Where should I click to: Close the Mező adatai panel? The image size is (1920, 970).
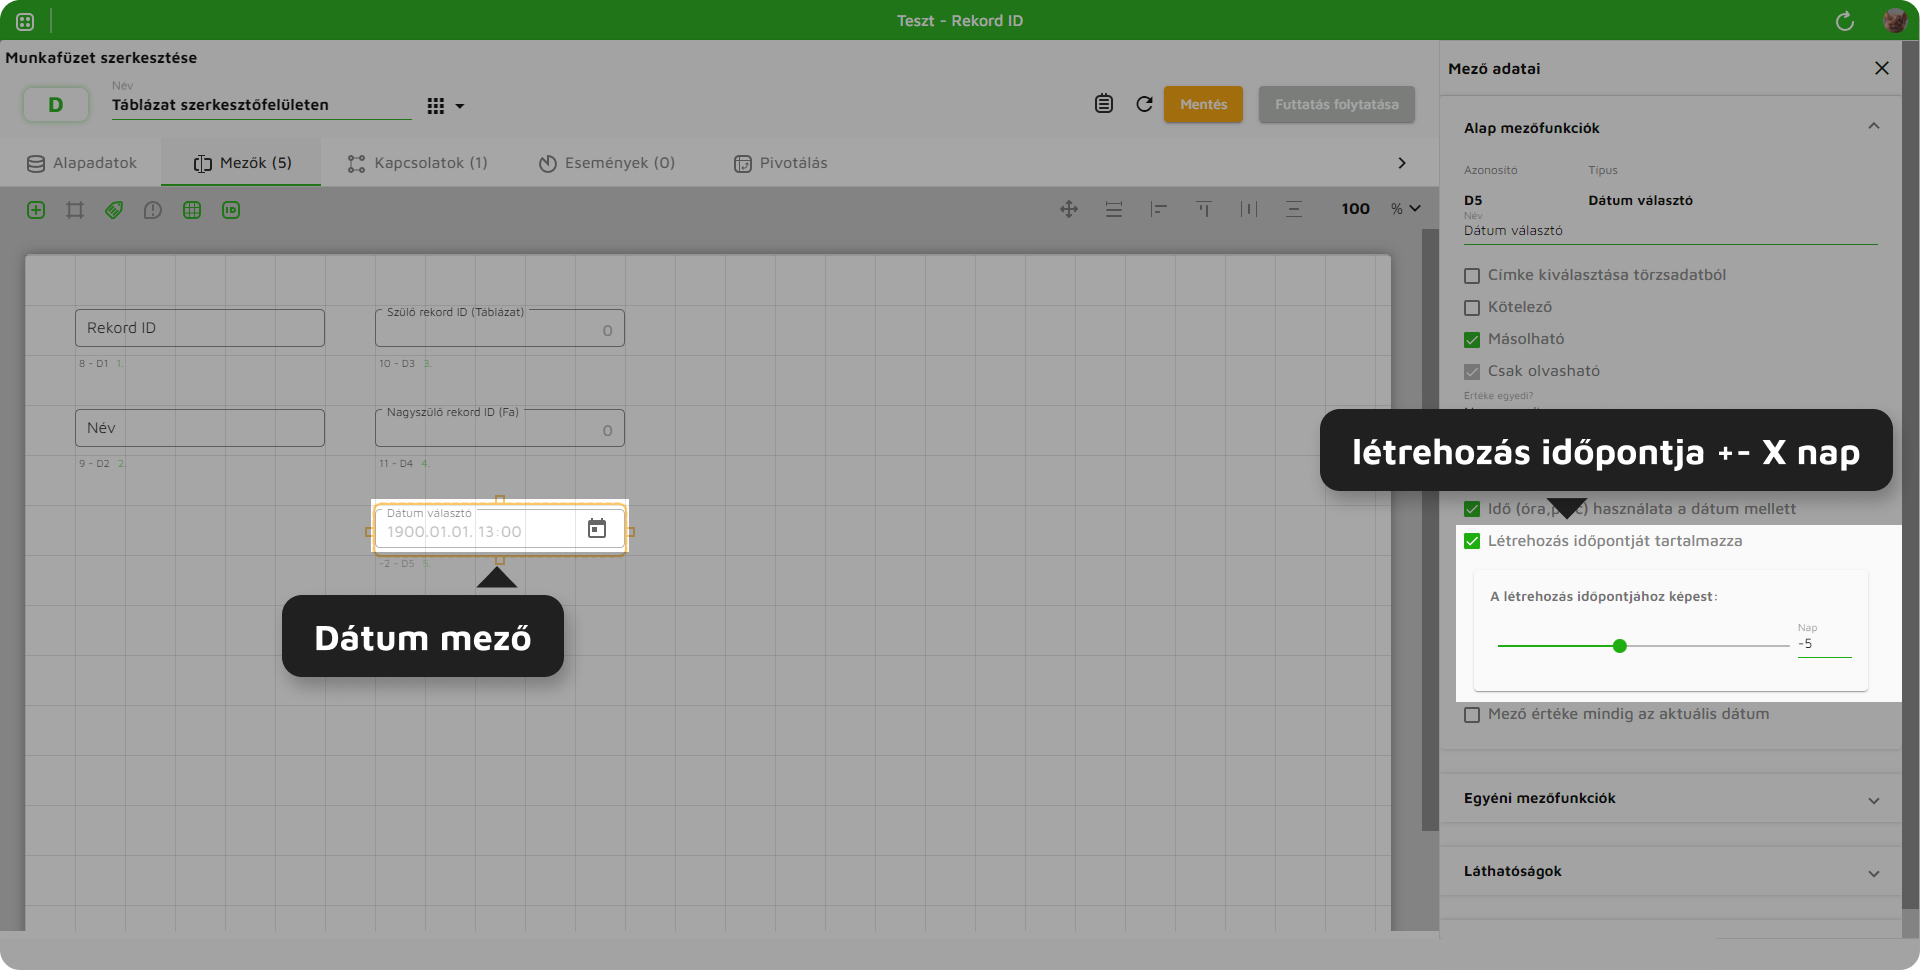click(1882, 68)
